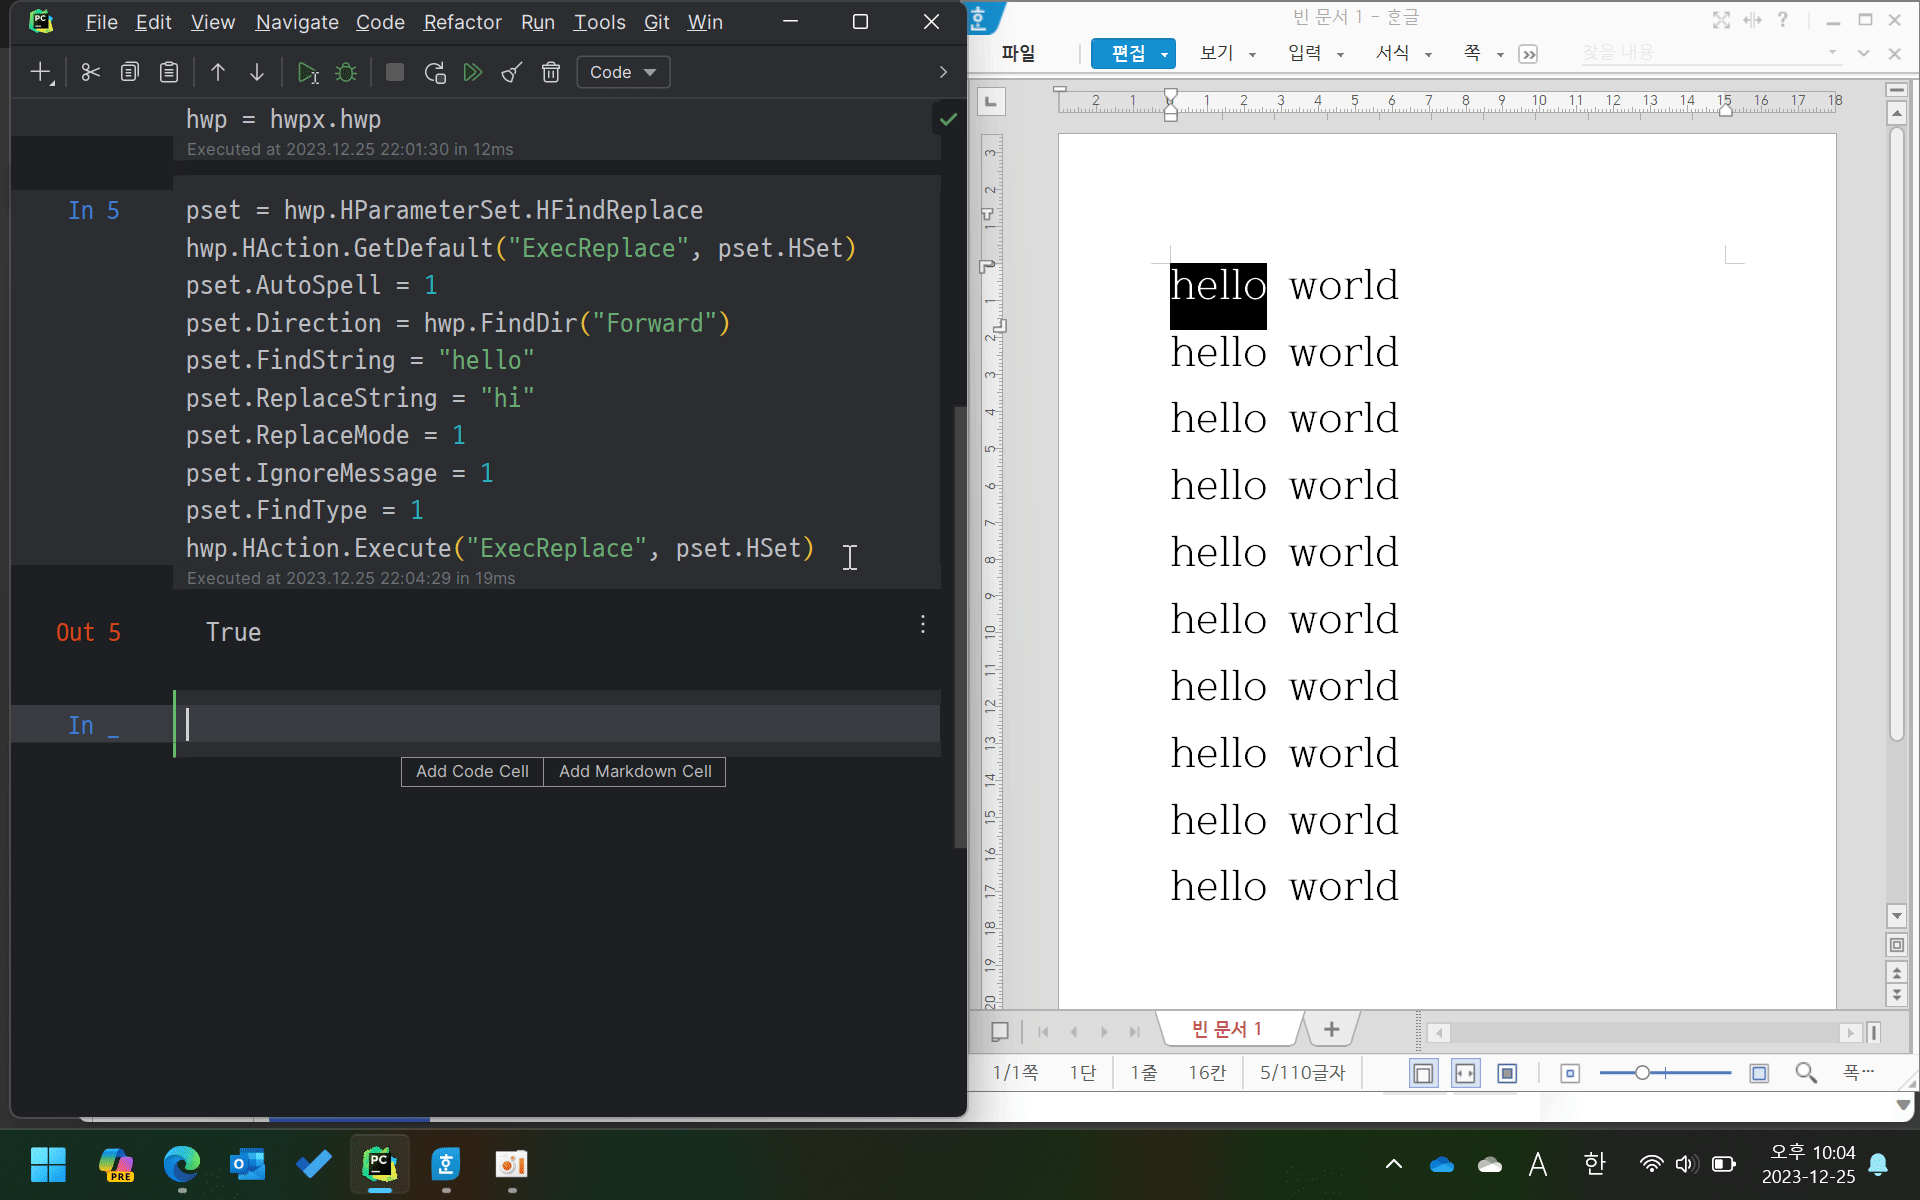Toggle fit-to-width view mode
Screen dimensions: 1920x1200
click(x=1465, y=1073)
